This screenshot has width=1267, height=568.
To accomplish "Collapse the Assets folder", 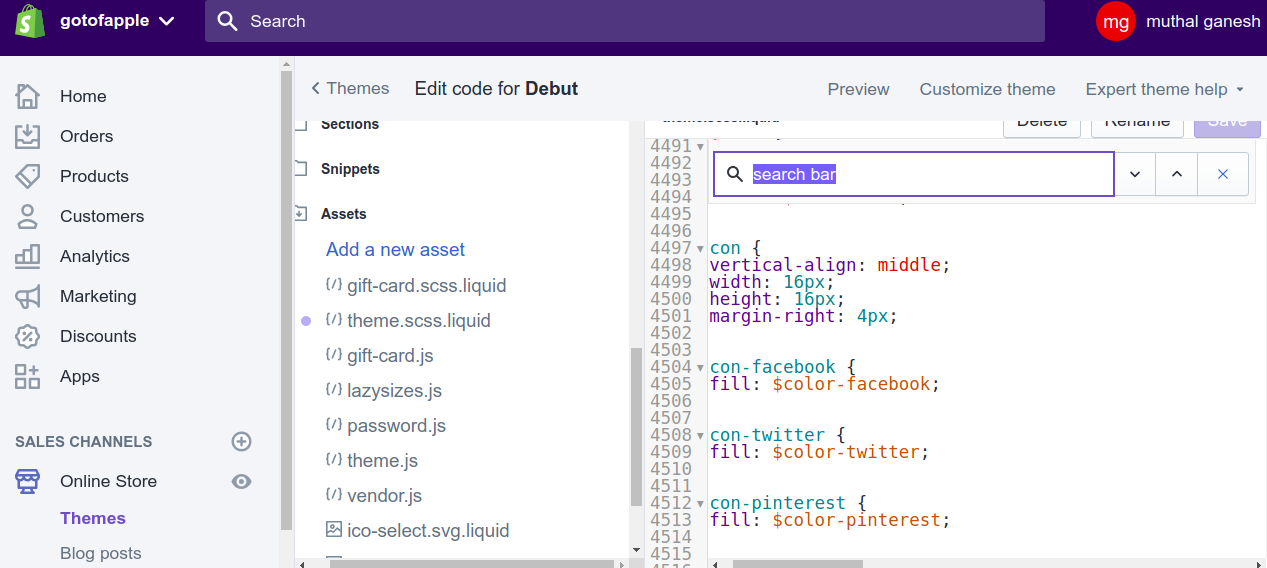I will point(300,214).
